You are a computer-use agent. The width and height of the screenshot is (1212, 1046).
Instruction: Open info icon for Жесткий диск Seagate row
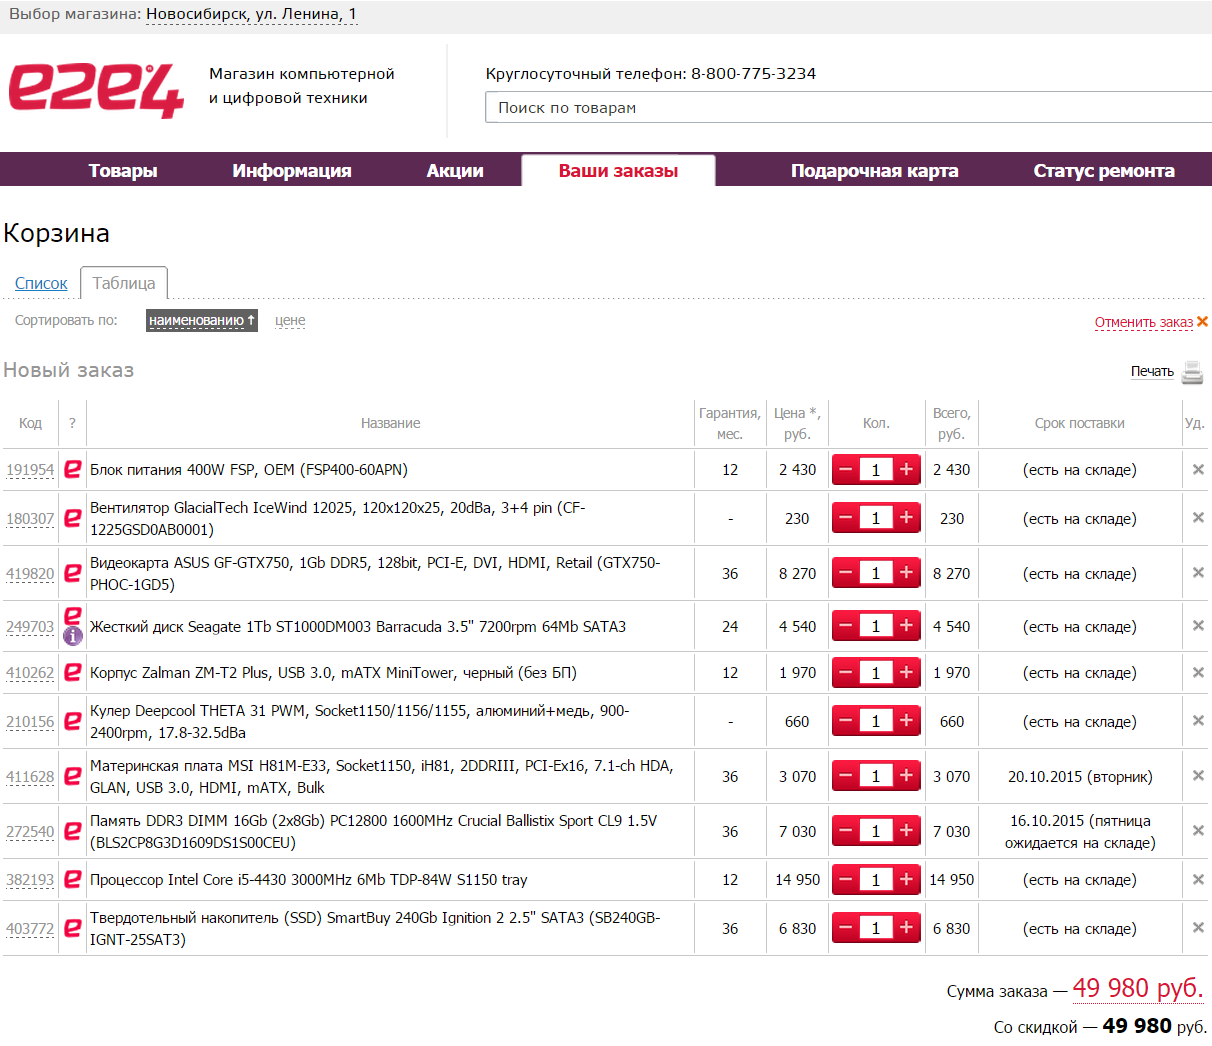pyautogui.click(x=73, y=636)
